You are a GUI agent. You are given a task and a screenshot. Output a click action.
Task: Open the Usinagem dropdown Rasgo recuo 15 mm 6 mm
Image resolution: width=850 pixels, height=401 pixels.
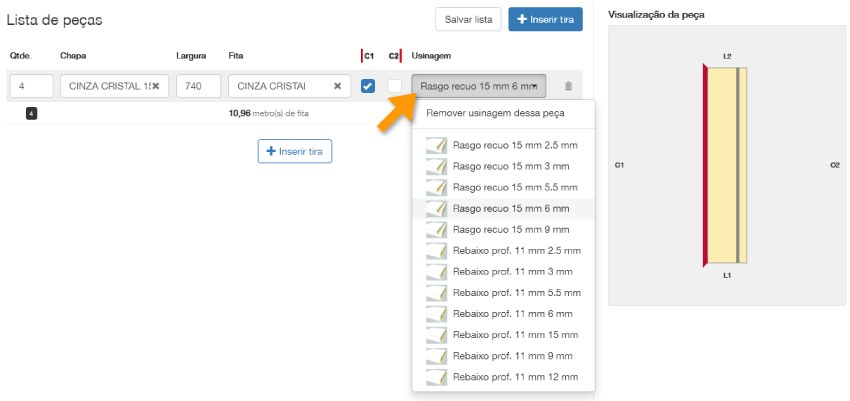[479, 86]
